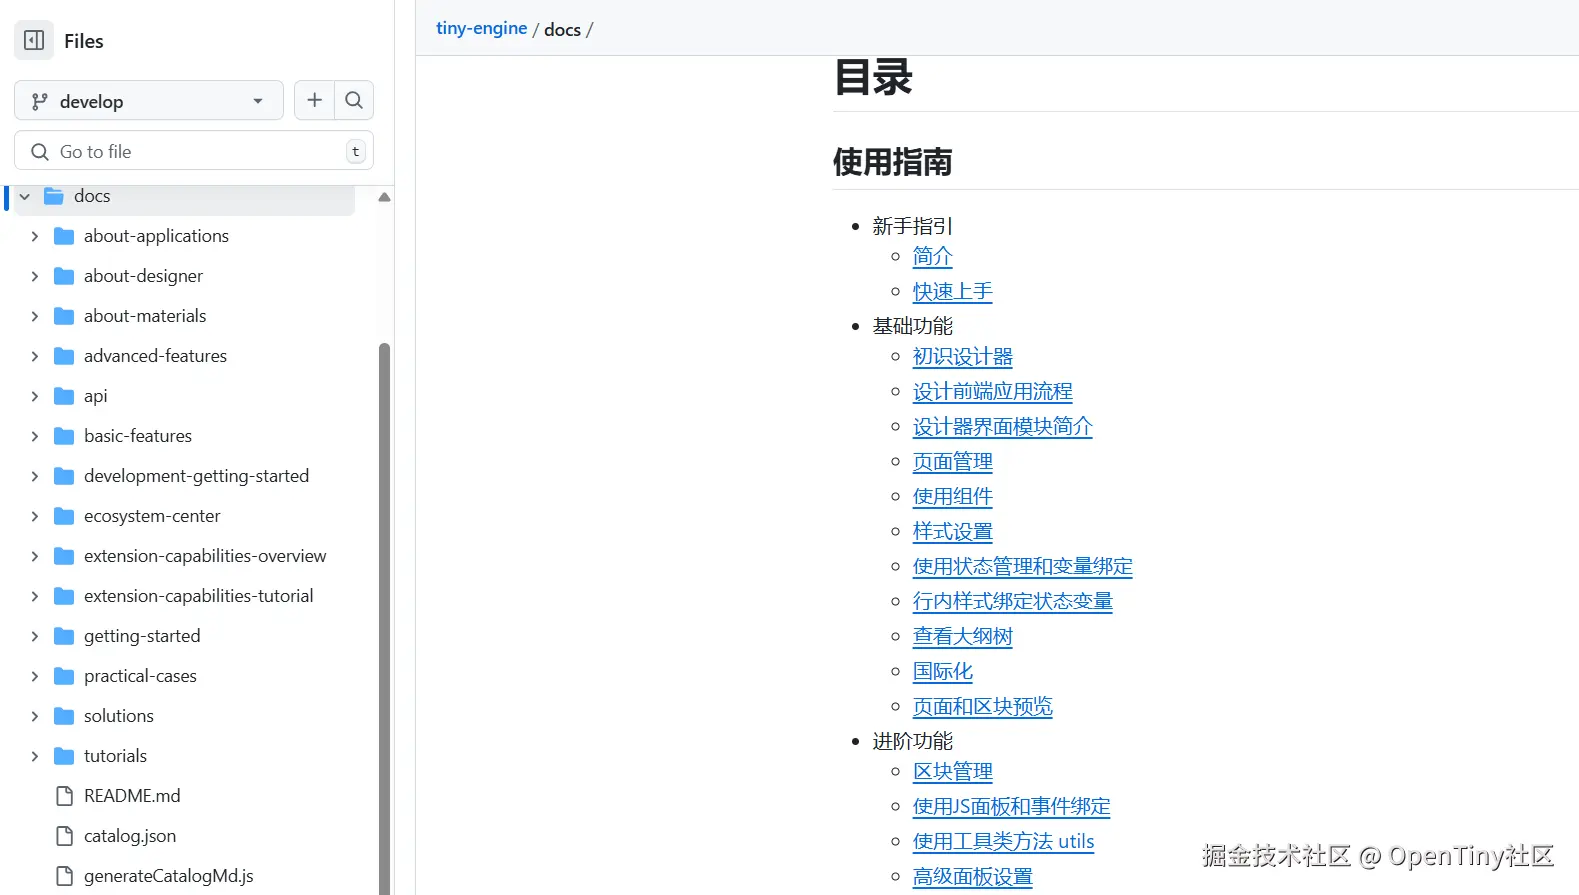Click the ecosystem-center folder icon
Image resolution: width=1579 pixels, height=895 pixels.
tap(64, 516)
